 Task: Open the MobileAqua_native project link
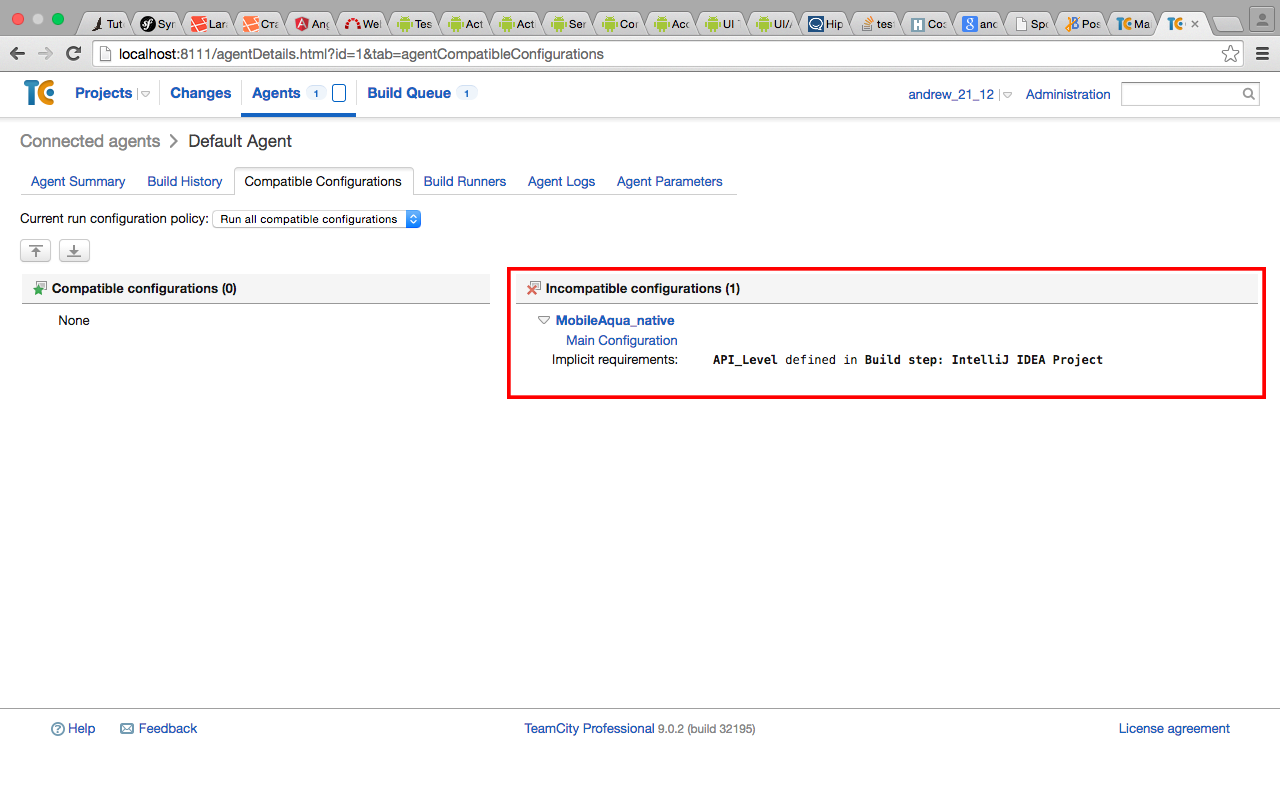tap(615, 320)
